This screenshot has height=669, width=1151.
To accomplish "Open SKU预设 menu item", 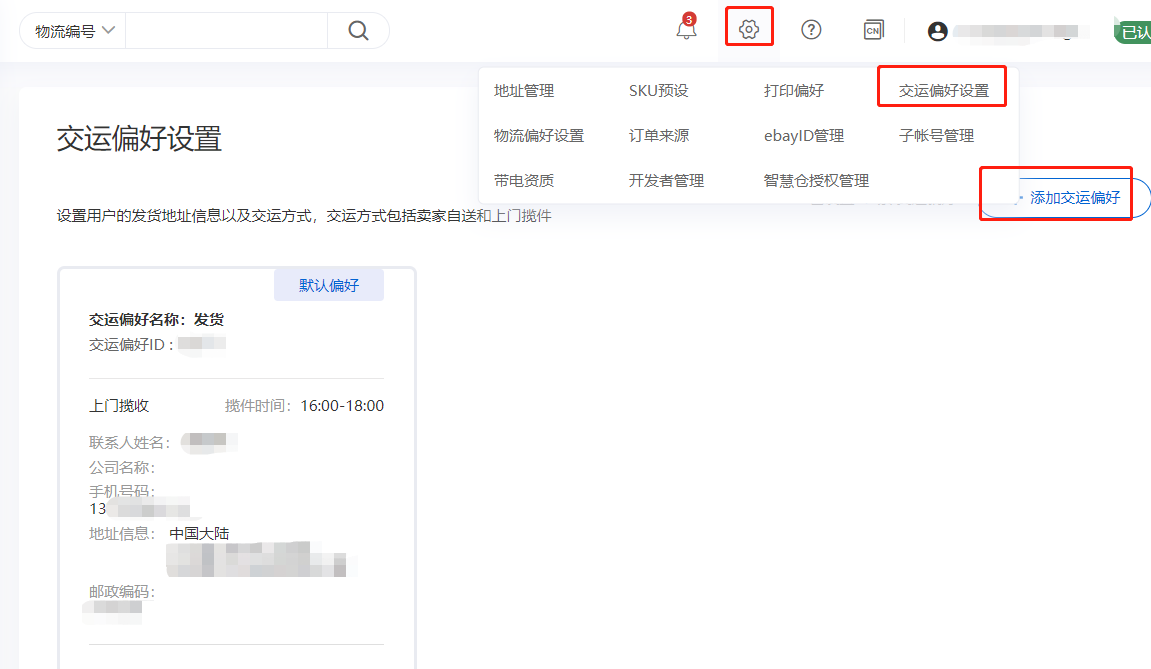I will coord(658,91).
